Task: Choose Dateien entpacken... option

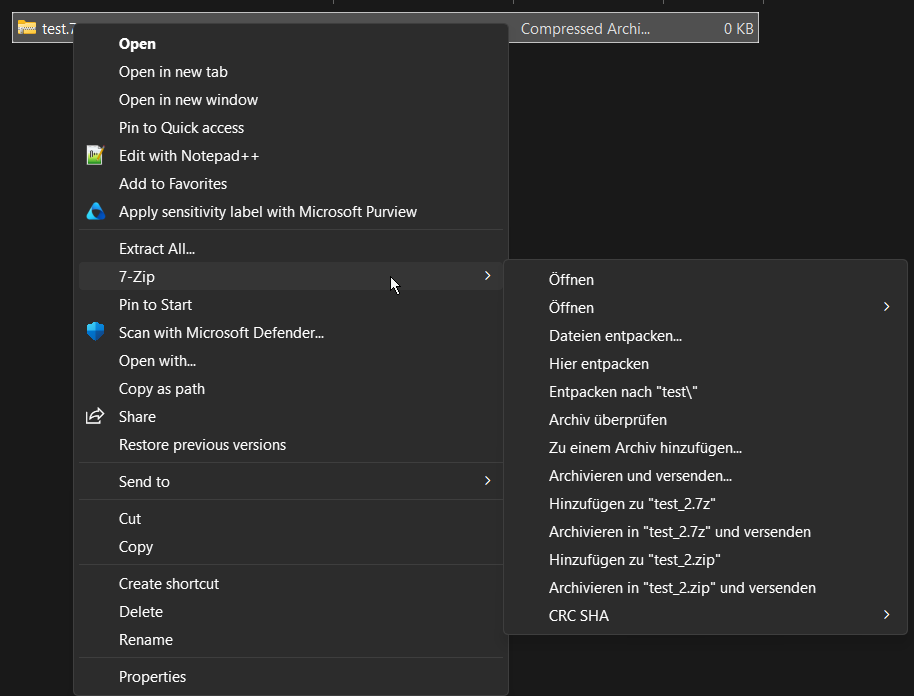Action: [x=615, y=336]
